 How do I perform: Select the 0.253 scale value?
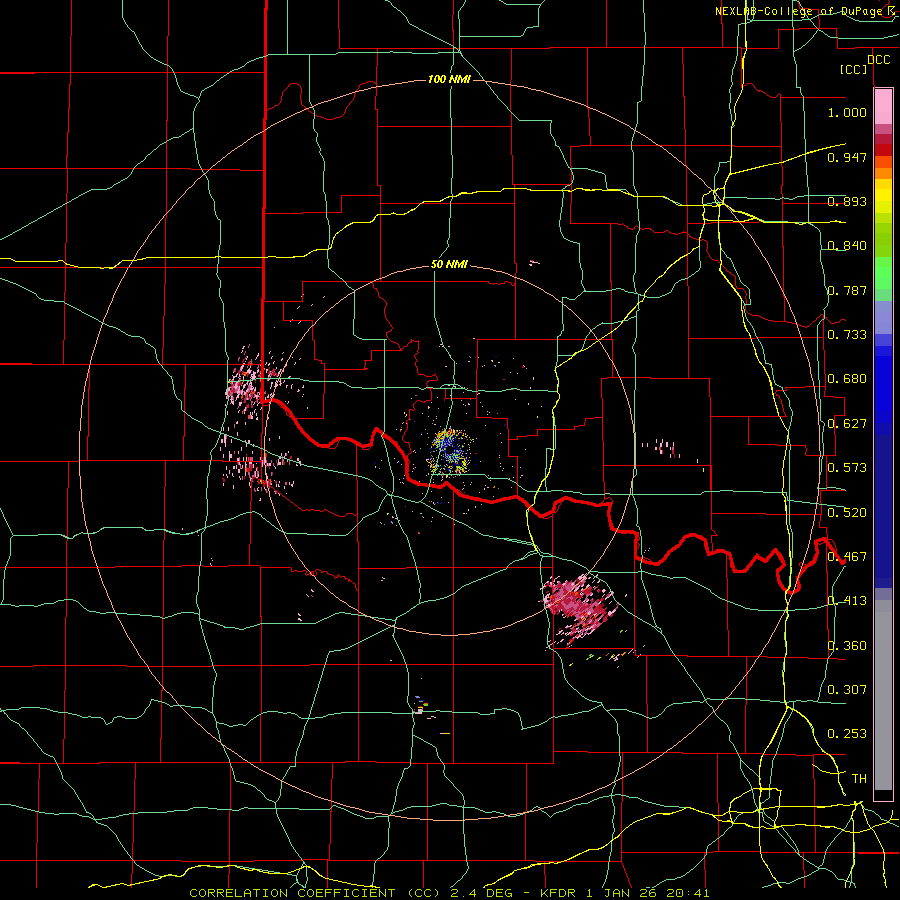[847, 734]
